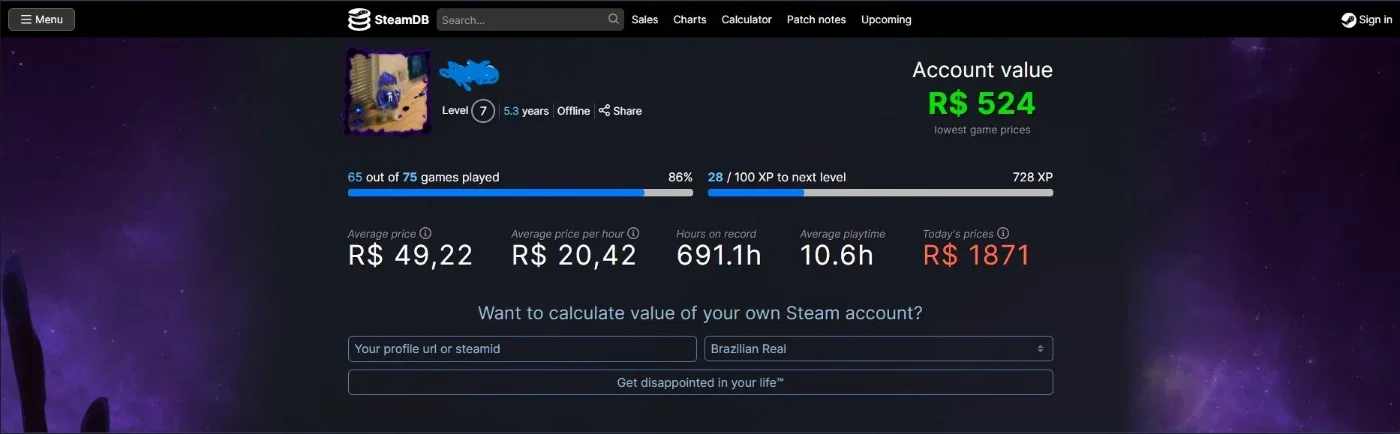Open the Brazilian Real currency dropdown
The height and width of the screenshot is (434, 1400).
pyautogui.click(x=879, y=349)
